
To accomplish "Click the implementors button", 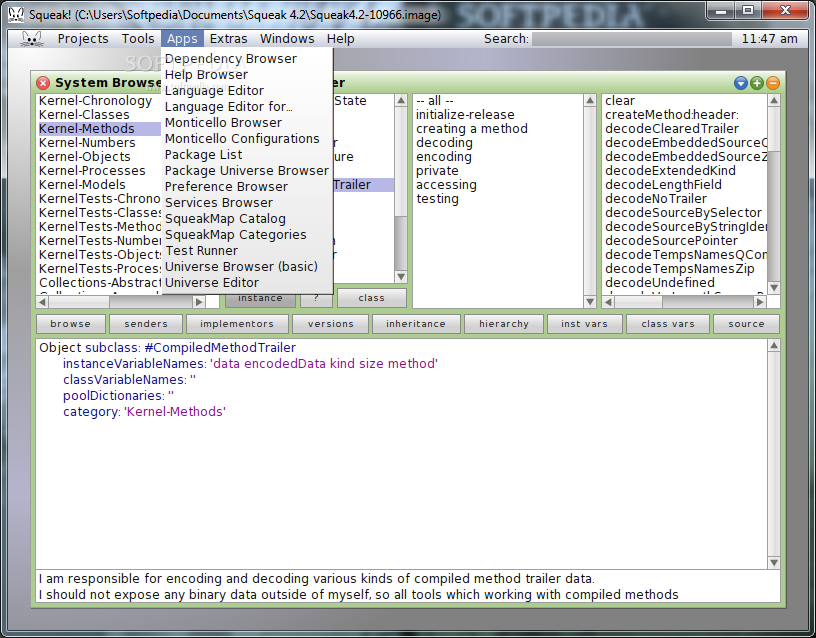I will [237, 324].
